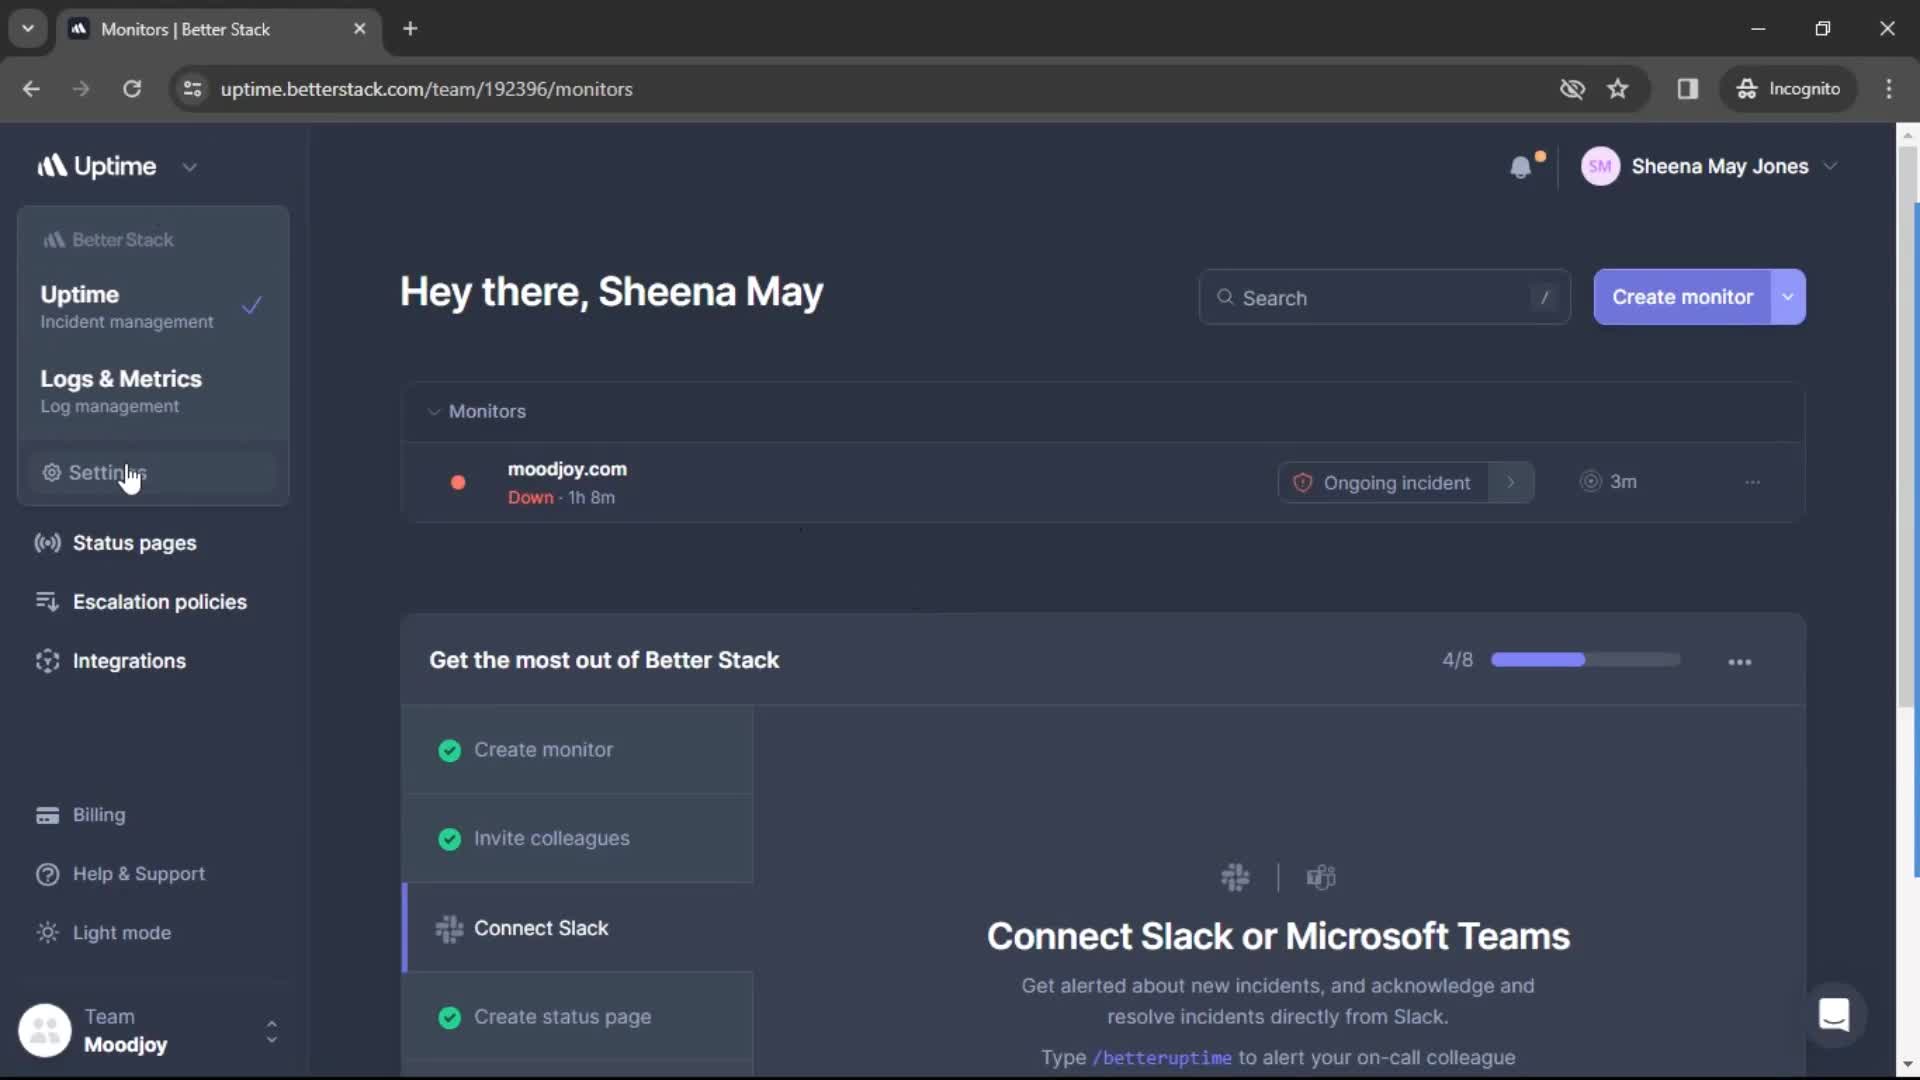Click the 3m check frequency icon
Viewport: 1920px width, 1080px height.
1590,481
